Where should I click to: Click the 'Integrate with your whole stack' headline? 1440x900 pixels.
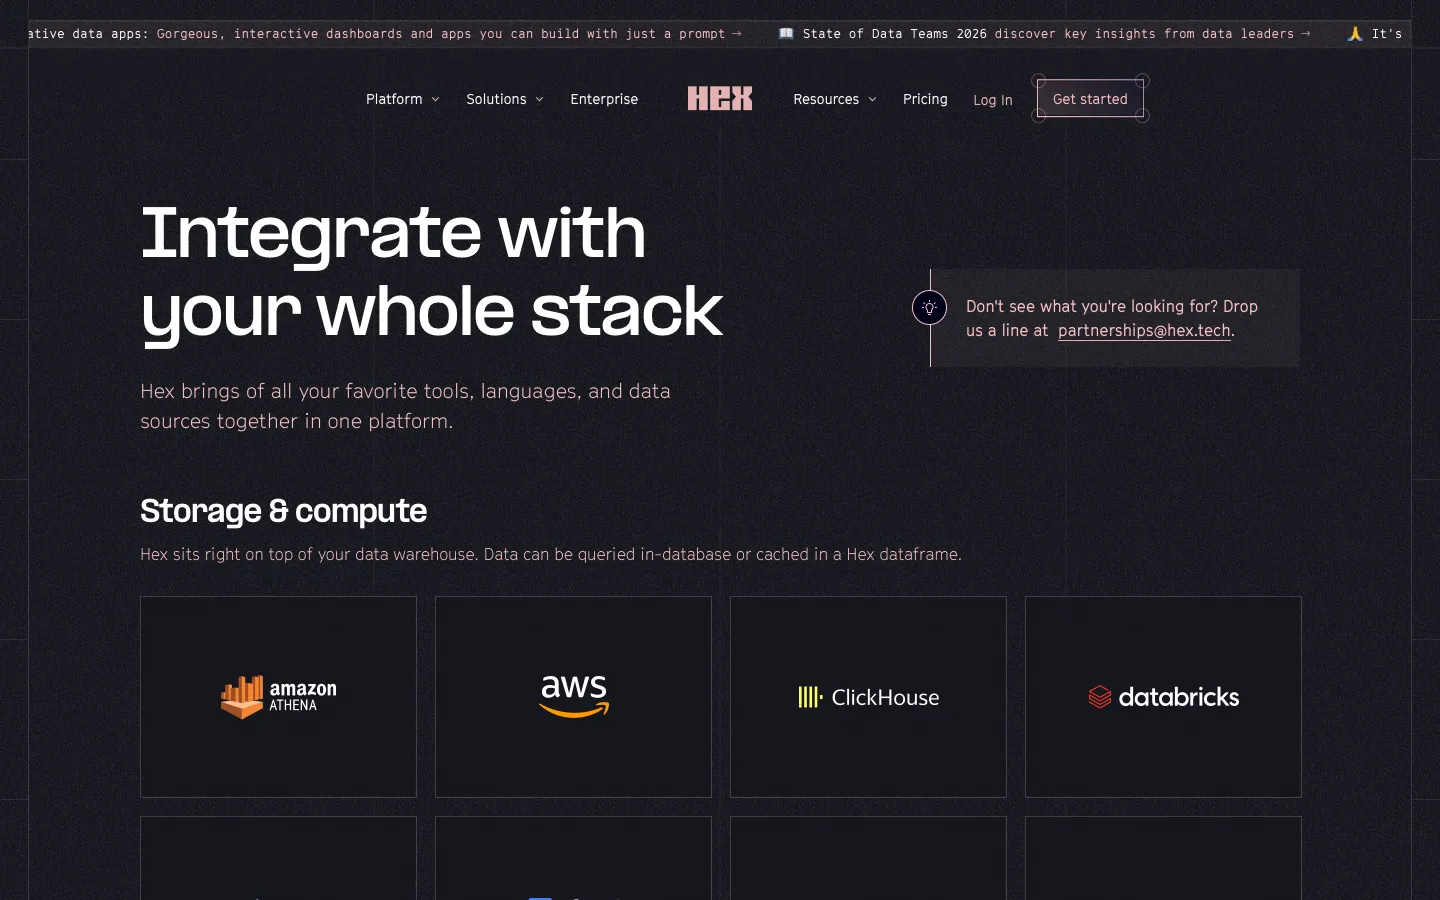coord(431,272)
